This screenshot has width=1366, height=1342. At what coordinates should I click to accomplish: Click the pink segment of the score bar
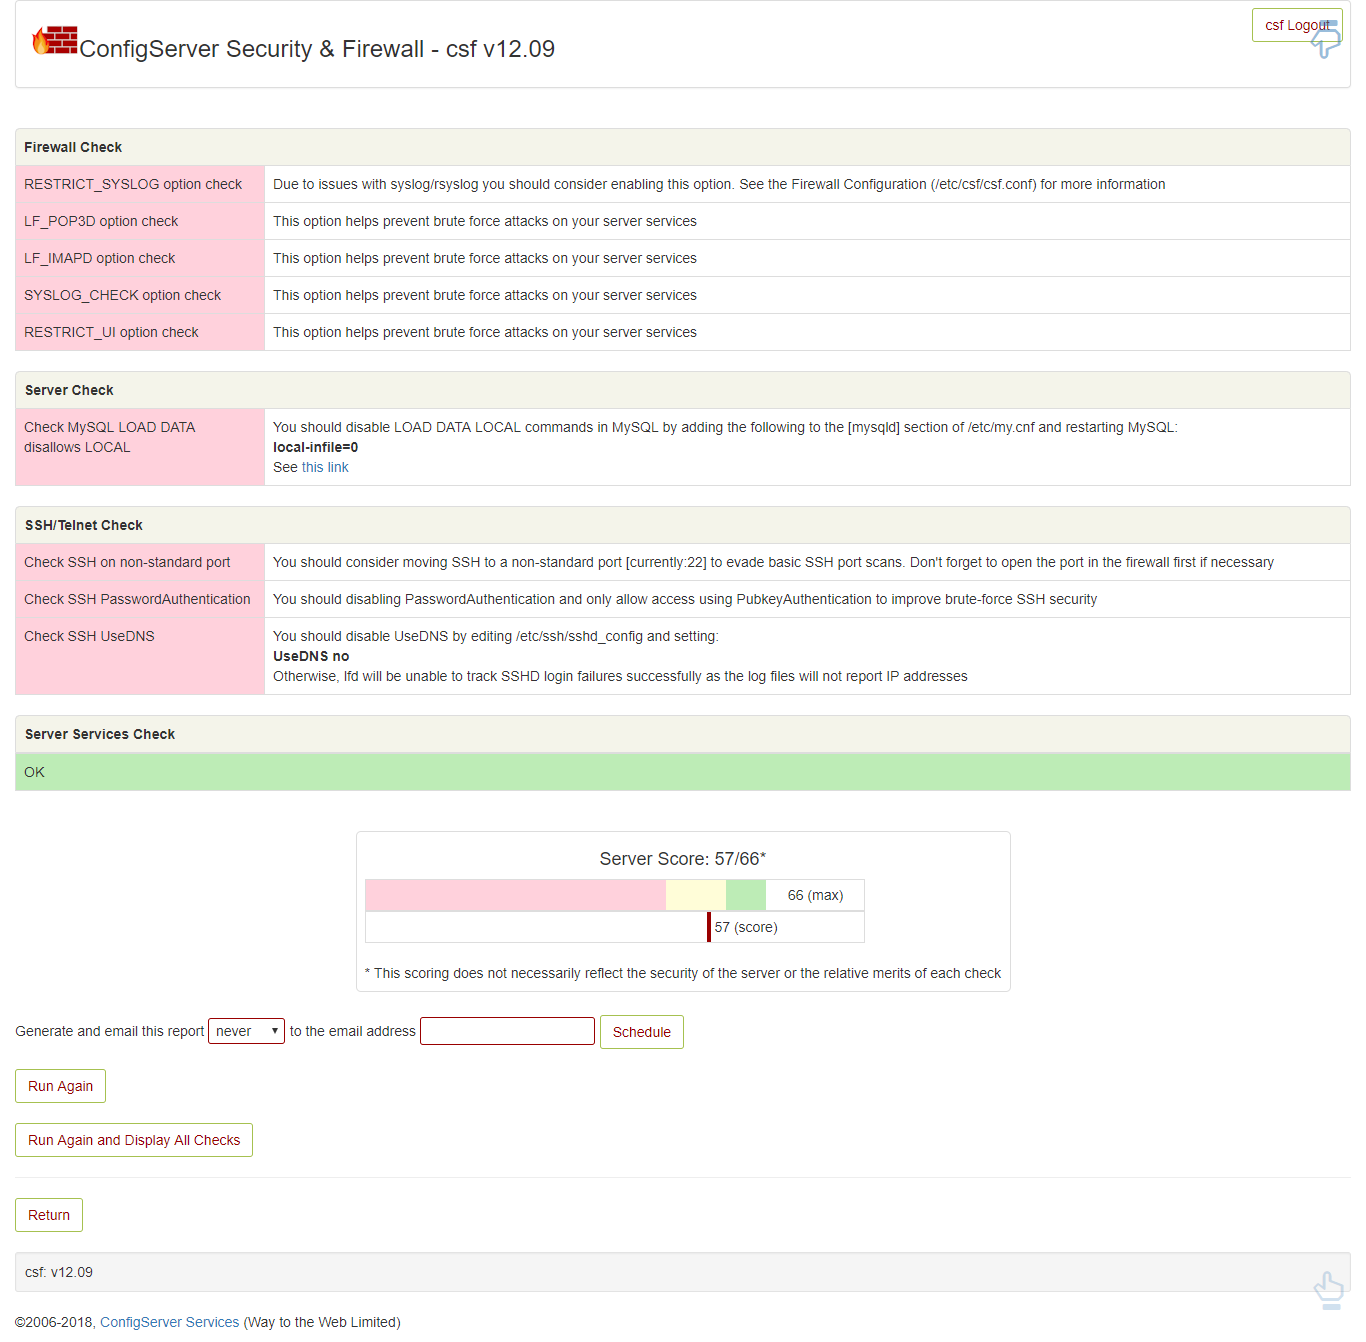coord(516,895)
